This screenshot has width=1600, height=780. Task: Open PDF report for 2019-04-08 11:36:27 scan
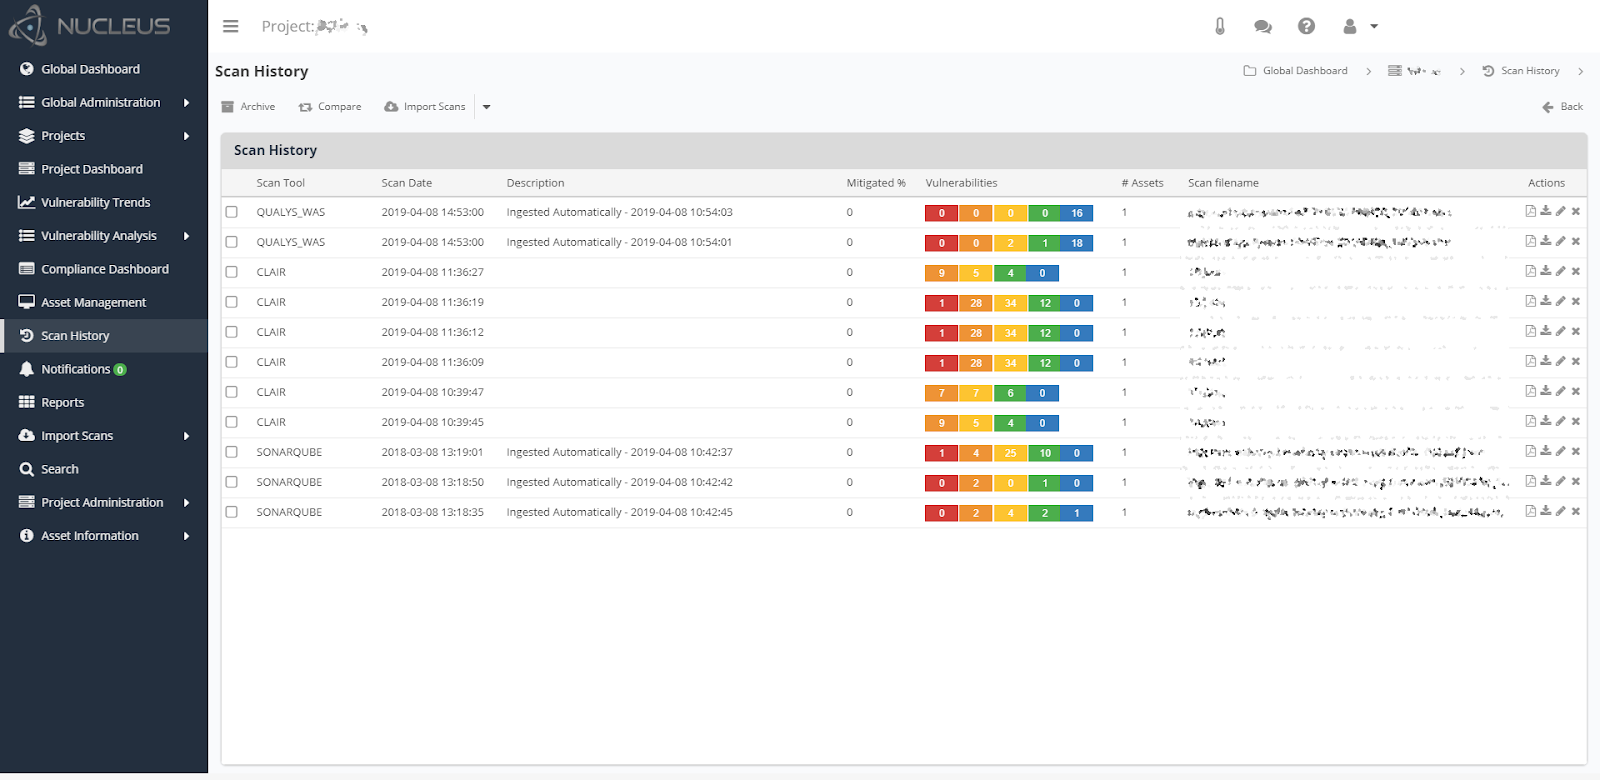tap(1530, 271)
